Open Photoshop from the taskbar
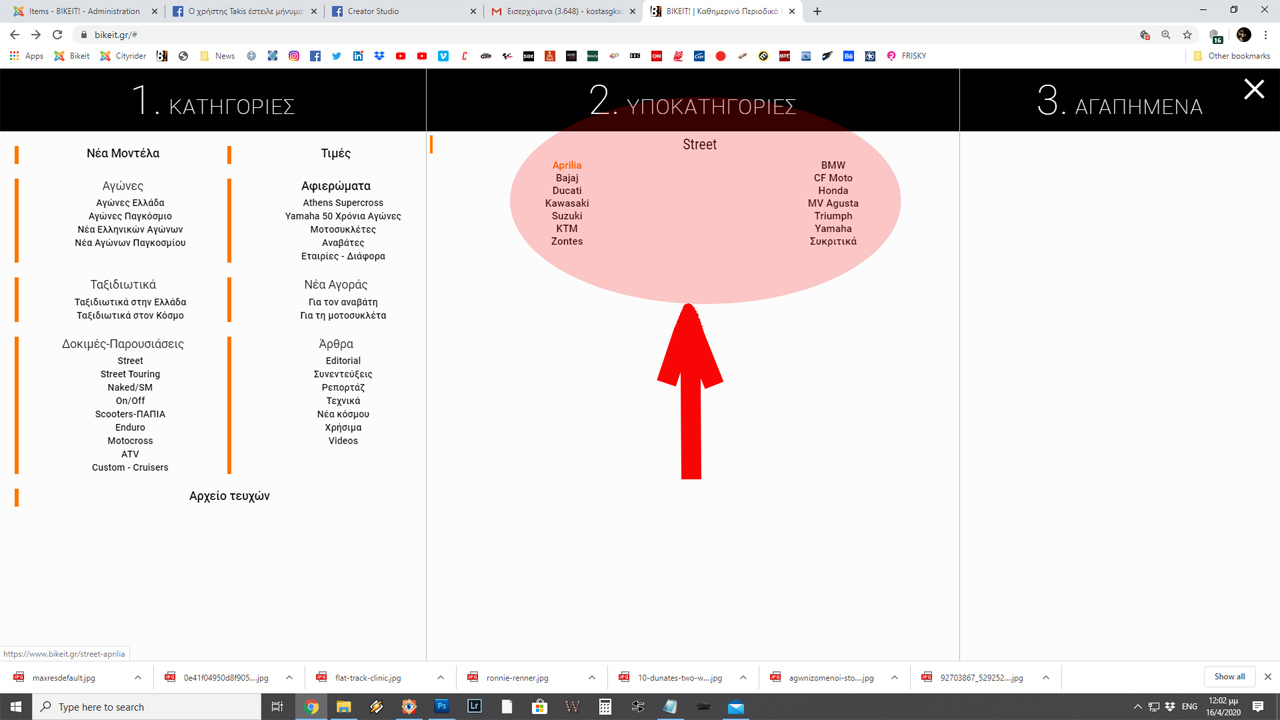 click(x=441, y=707)
